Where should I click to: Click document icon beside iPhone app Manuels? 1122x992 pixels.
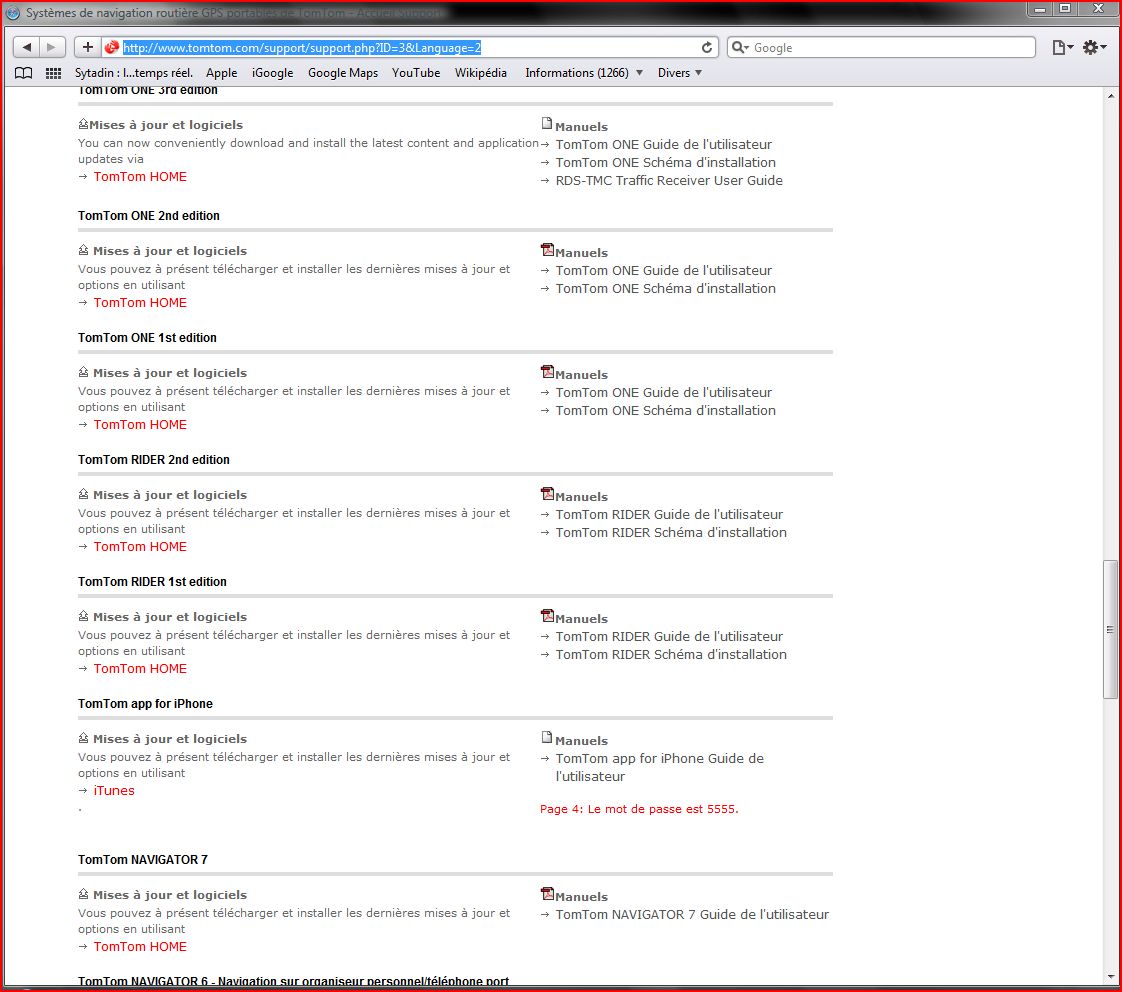547,738
